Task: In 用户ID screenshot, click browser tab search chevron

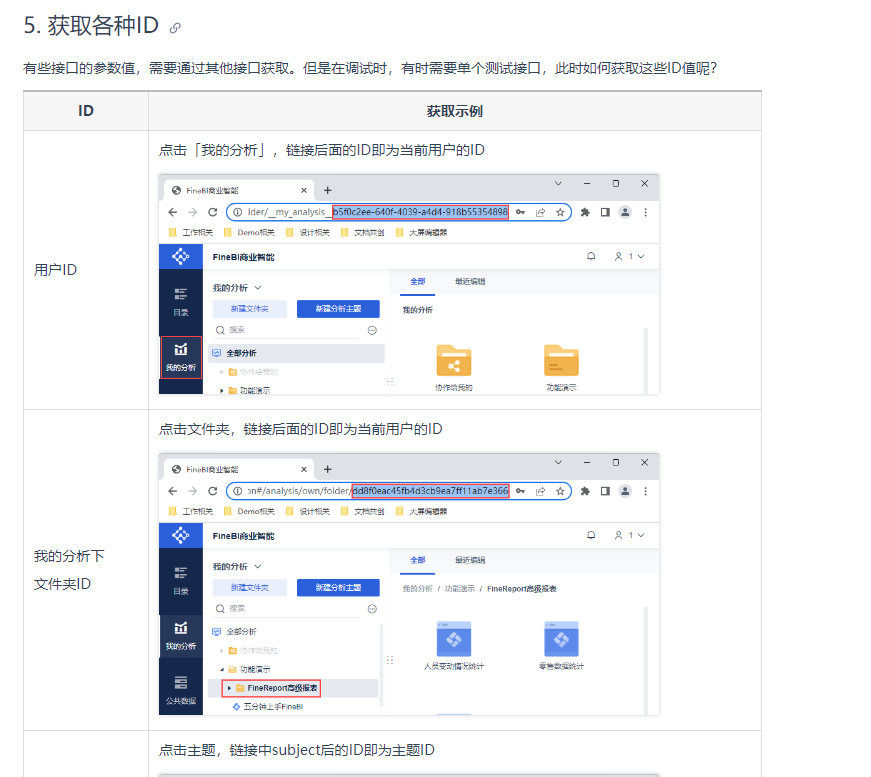Action: click(x=558, y=183)
